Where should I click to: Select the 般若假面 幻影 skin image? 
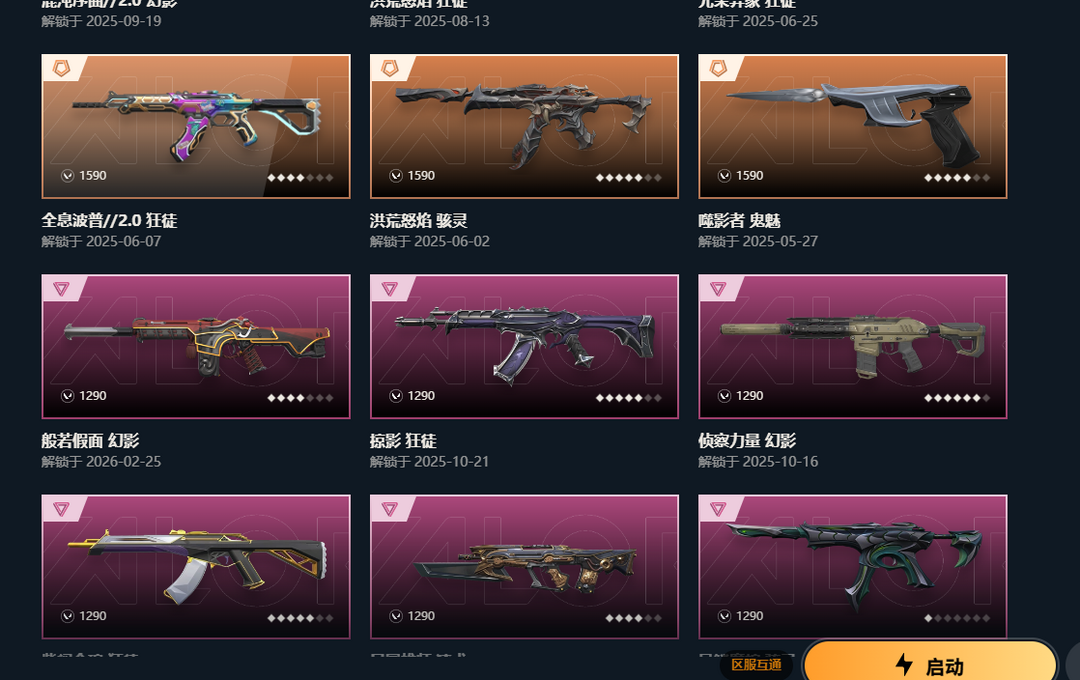[x=196, y=347]
